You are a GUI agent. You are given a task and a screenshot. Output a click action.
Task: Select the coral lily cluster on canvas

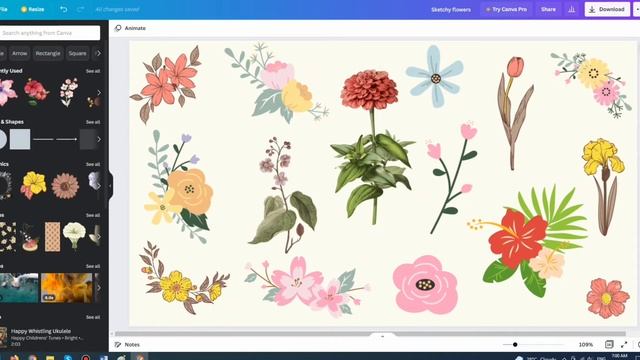click(166, 84)
